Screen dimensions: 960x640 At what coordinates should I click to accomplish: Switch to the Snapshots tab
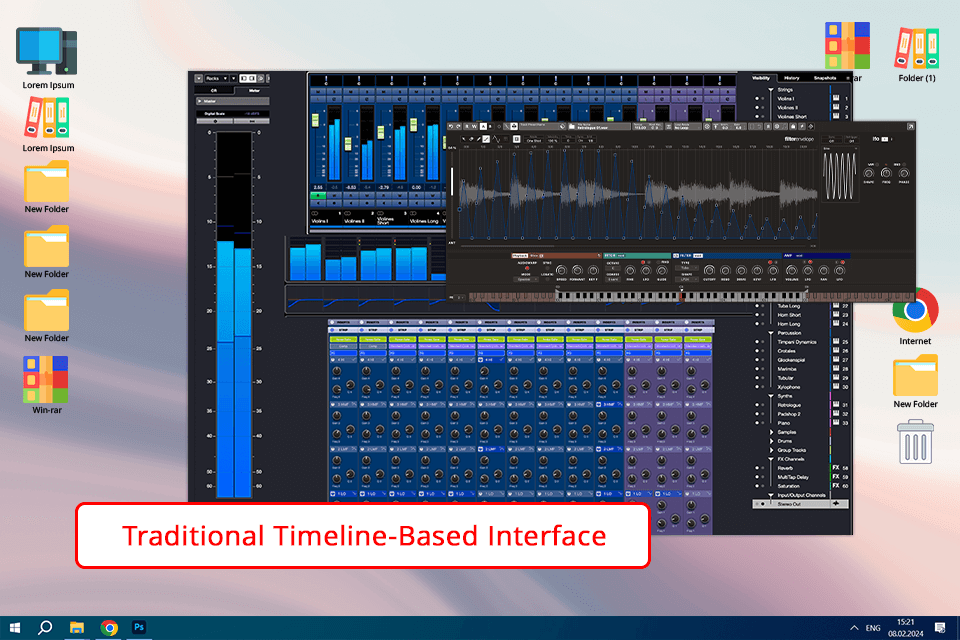(x=825, y=78)
